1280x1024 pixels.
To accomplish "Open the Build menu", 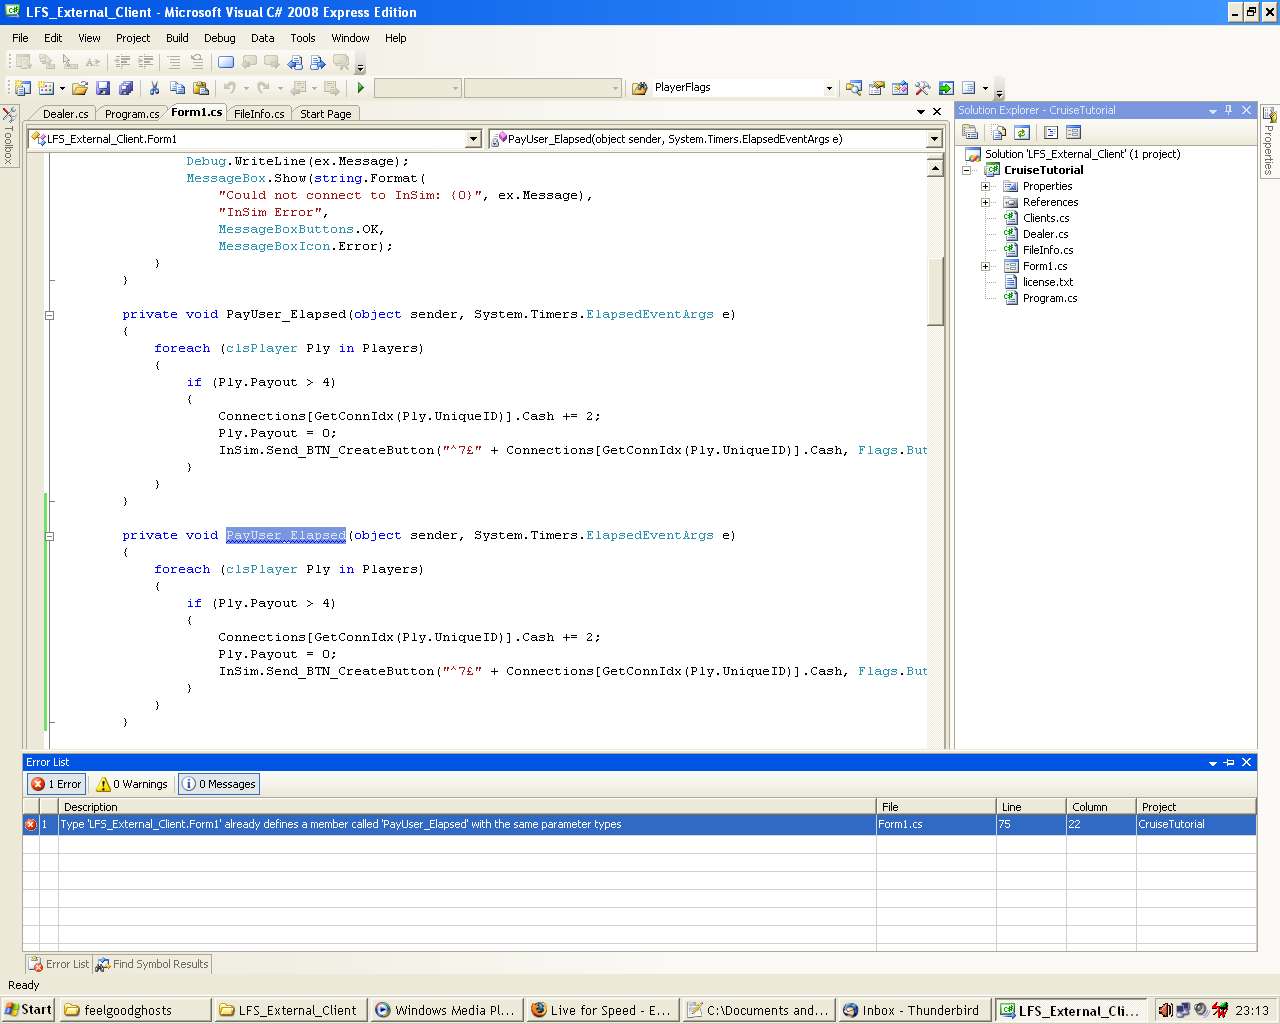I will coord(177,38).
